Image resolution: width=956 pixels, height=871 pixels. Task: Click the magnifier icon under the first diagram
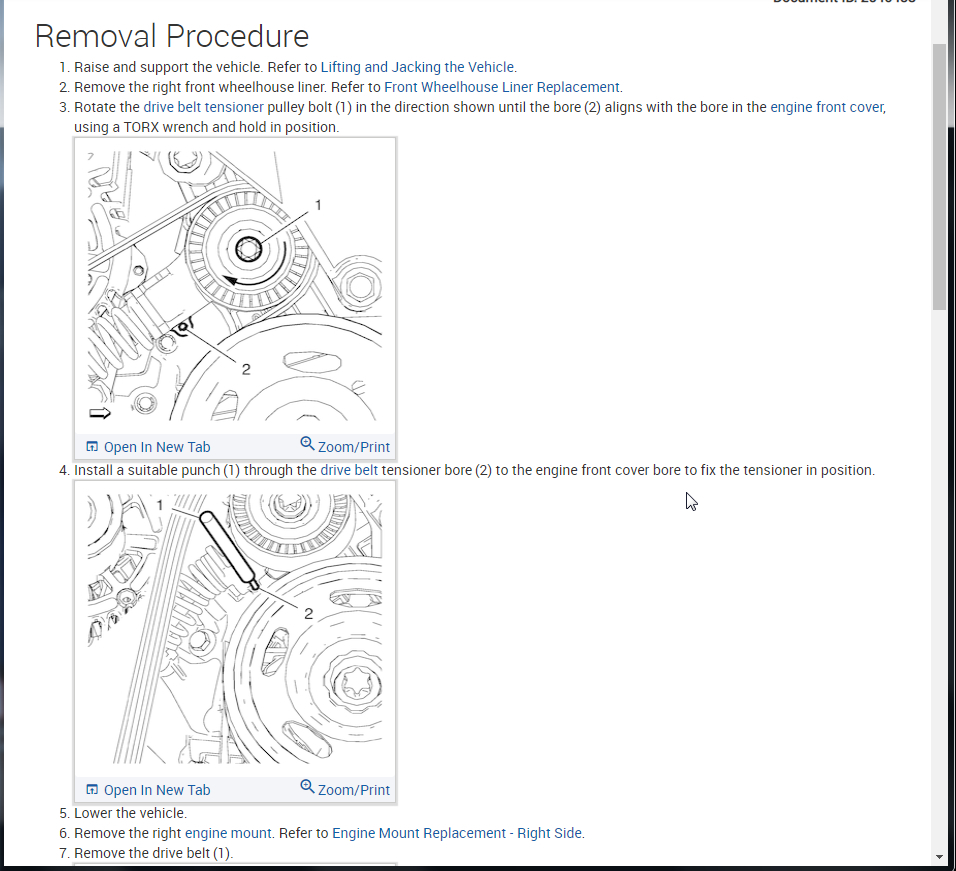click(307, 444)
